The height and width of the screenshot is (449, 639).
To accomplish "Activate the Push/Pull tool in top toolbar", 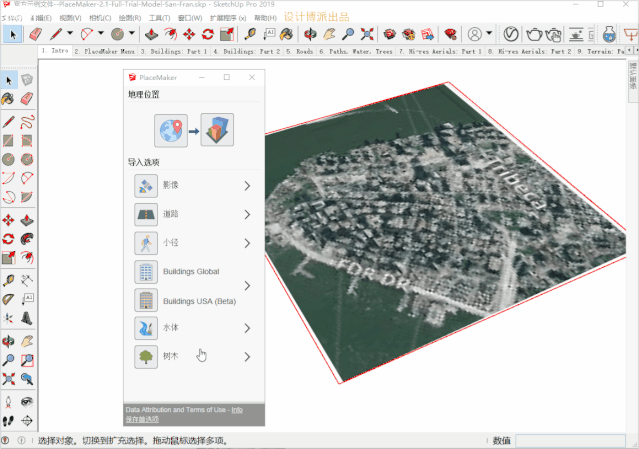I will point(152,34).
